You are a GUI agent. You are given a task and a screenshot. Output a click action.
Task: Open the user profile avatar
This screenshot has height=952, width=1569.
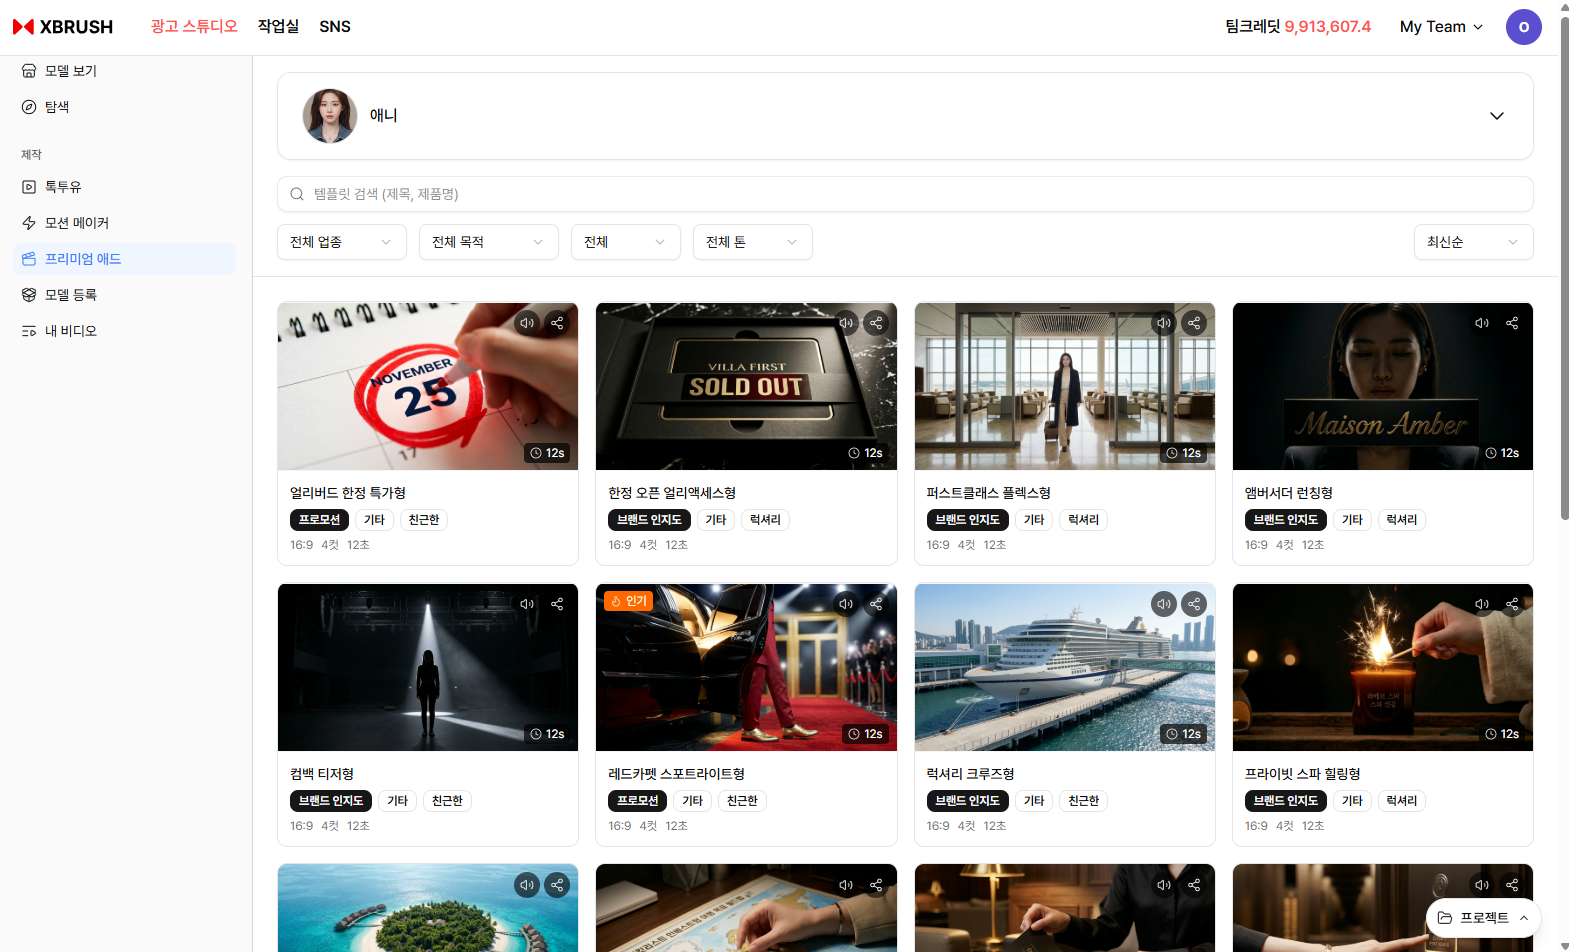[1523, 27]
